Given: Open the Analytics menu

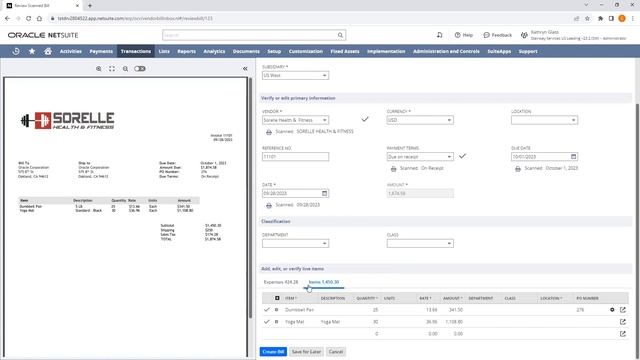Looking at the screenshot, I should [214, 51].
